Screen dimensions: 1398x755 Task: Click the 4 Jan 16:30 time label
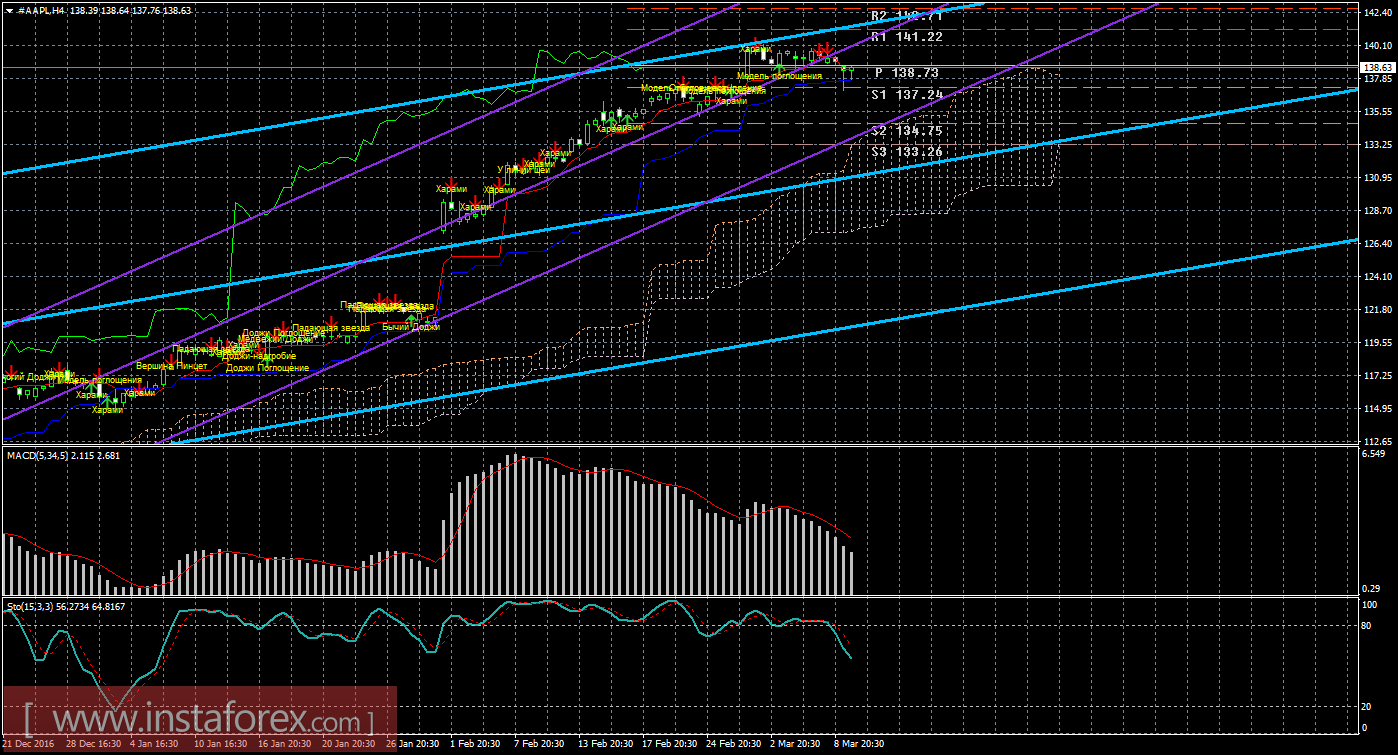click(153, 744)
